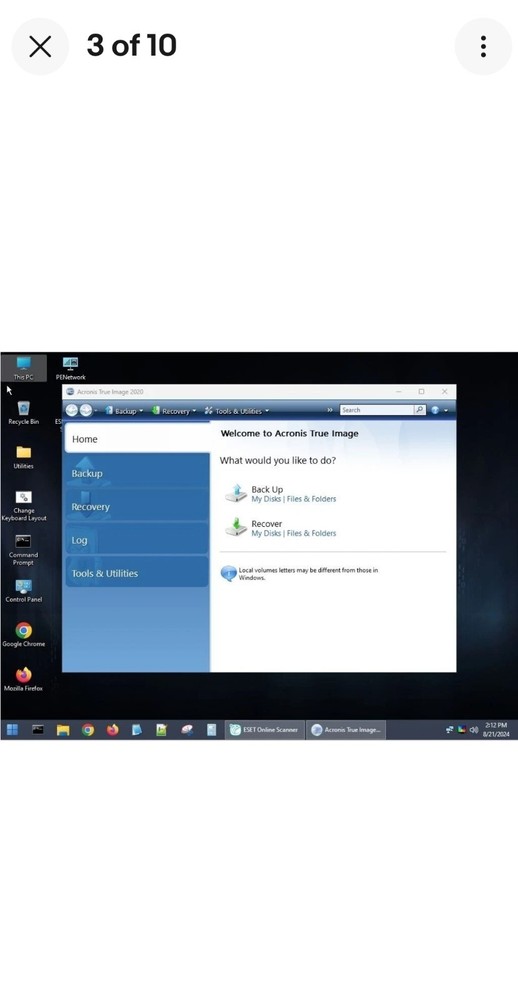The image size is (518, 1000).
Task: Click the search magnifier button
Action: tap(420, 410)
